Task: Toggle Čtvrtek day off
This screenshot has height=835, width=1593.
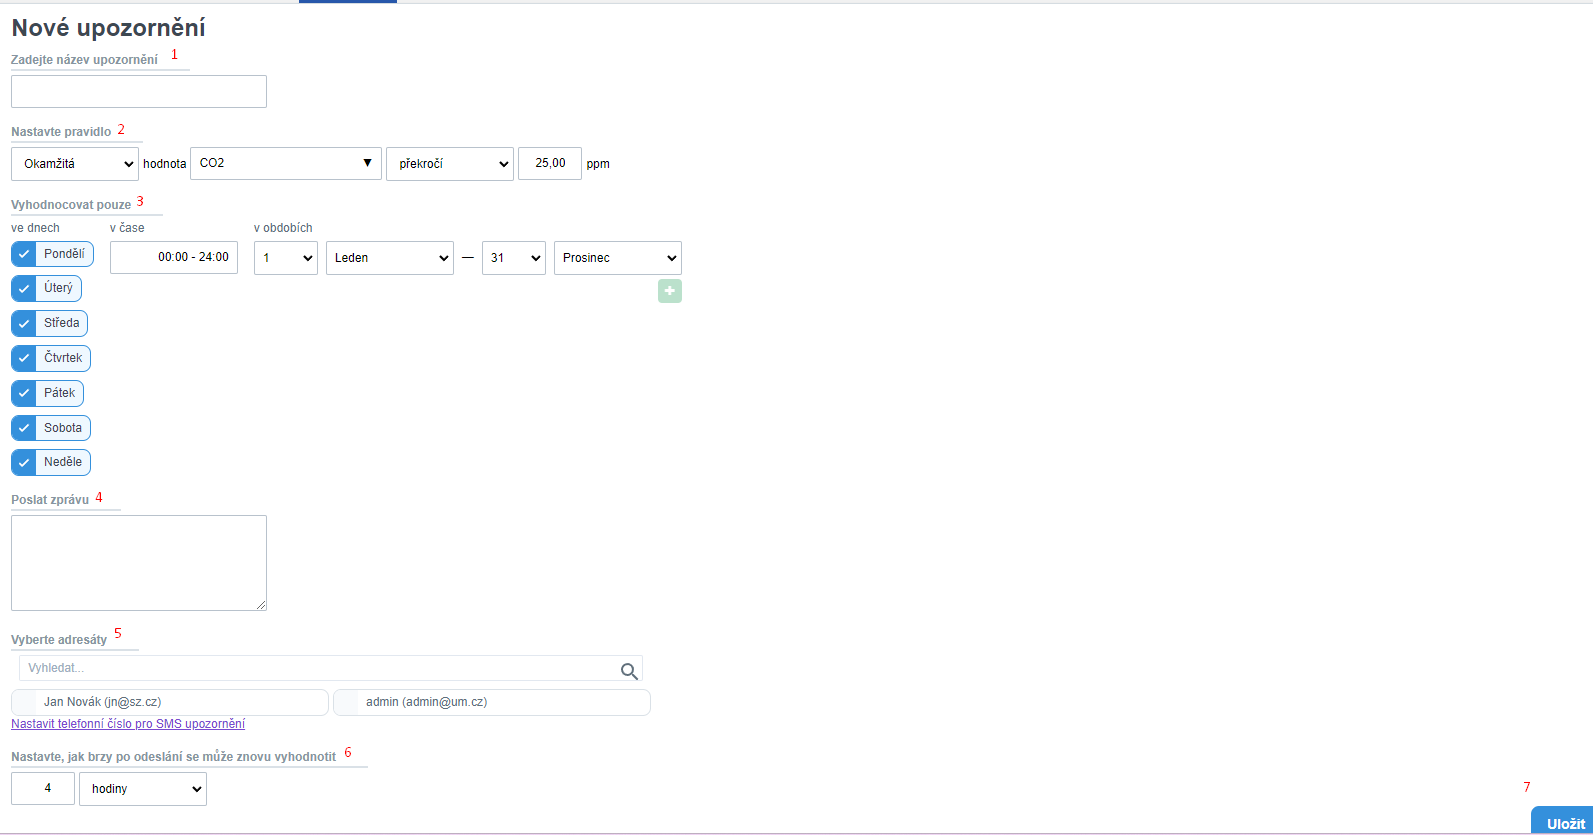Action: (x=24, y=358)
